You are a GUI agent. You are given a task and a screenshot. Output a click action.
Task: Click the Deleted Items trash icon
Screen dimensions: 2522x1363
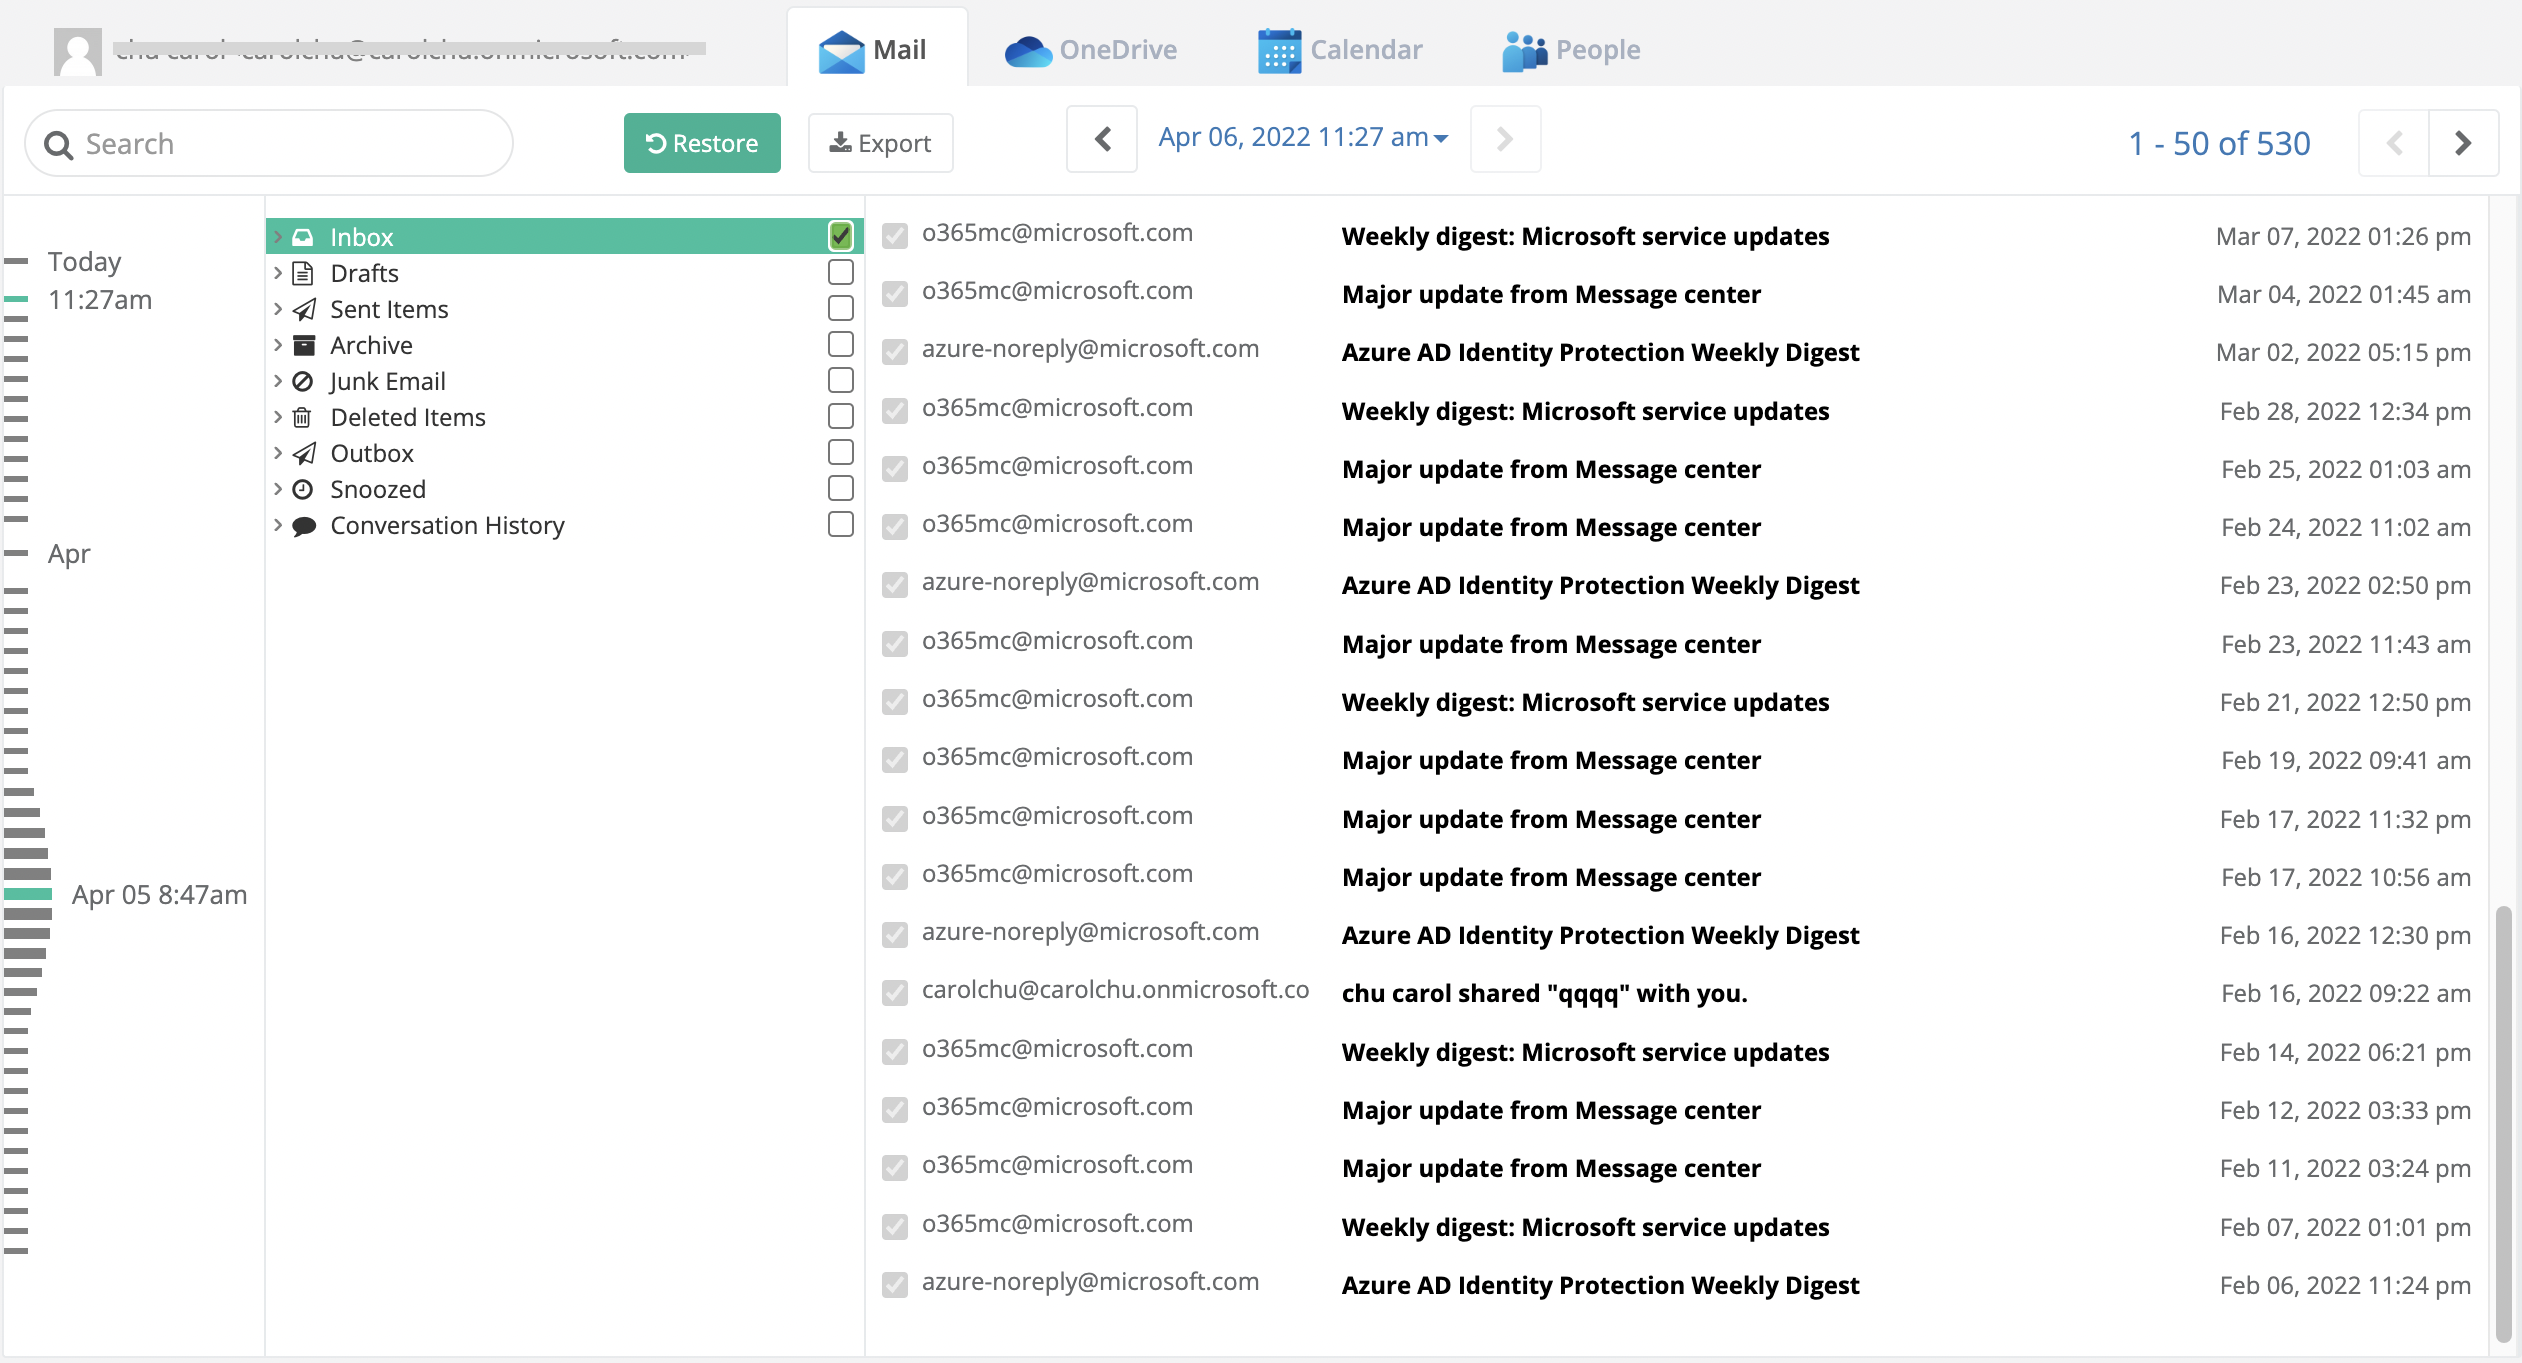[x=302, y=417]
